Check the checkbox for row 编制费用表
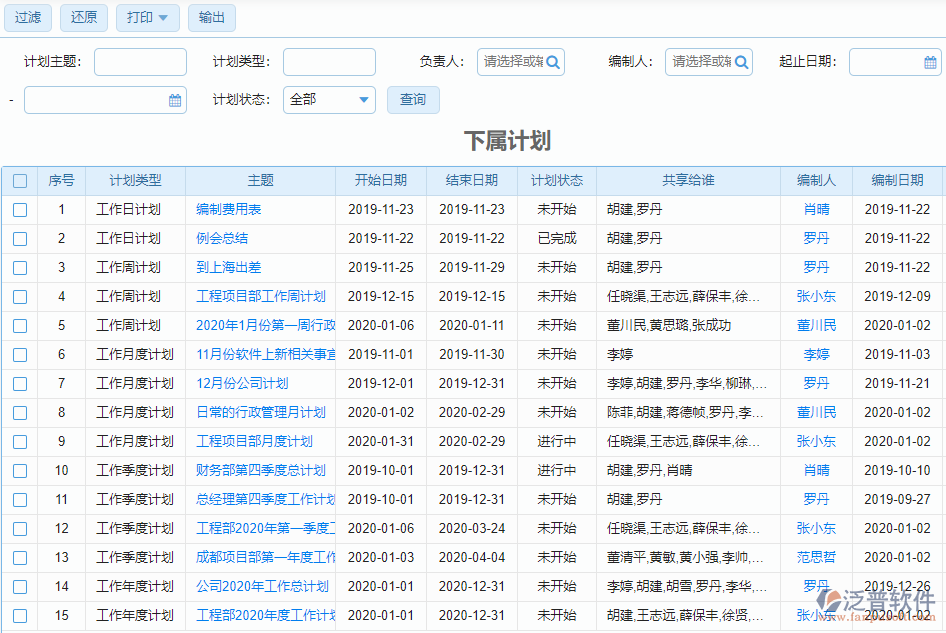The image size is (946, 633). 20,209
